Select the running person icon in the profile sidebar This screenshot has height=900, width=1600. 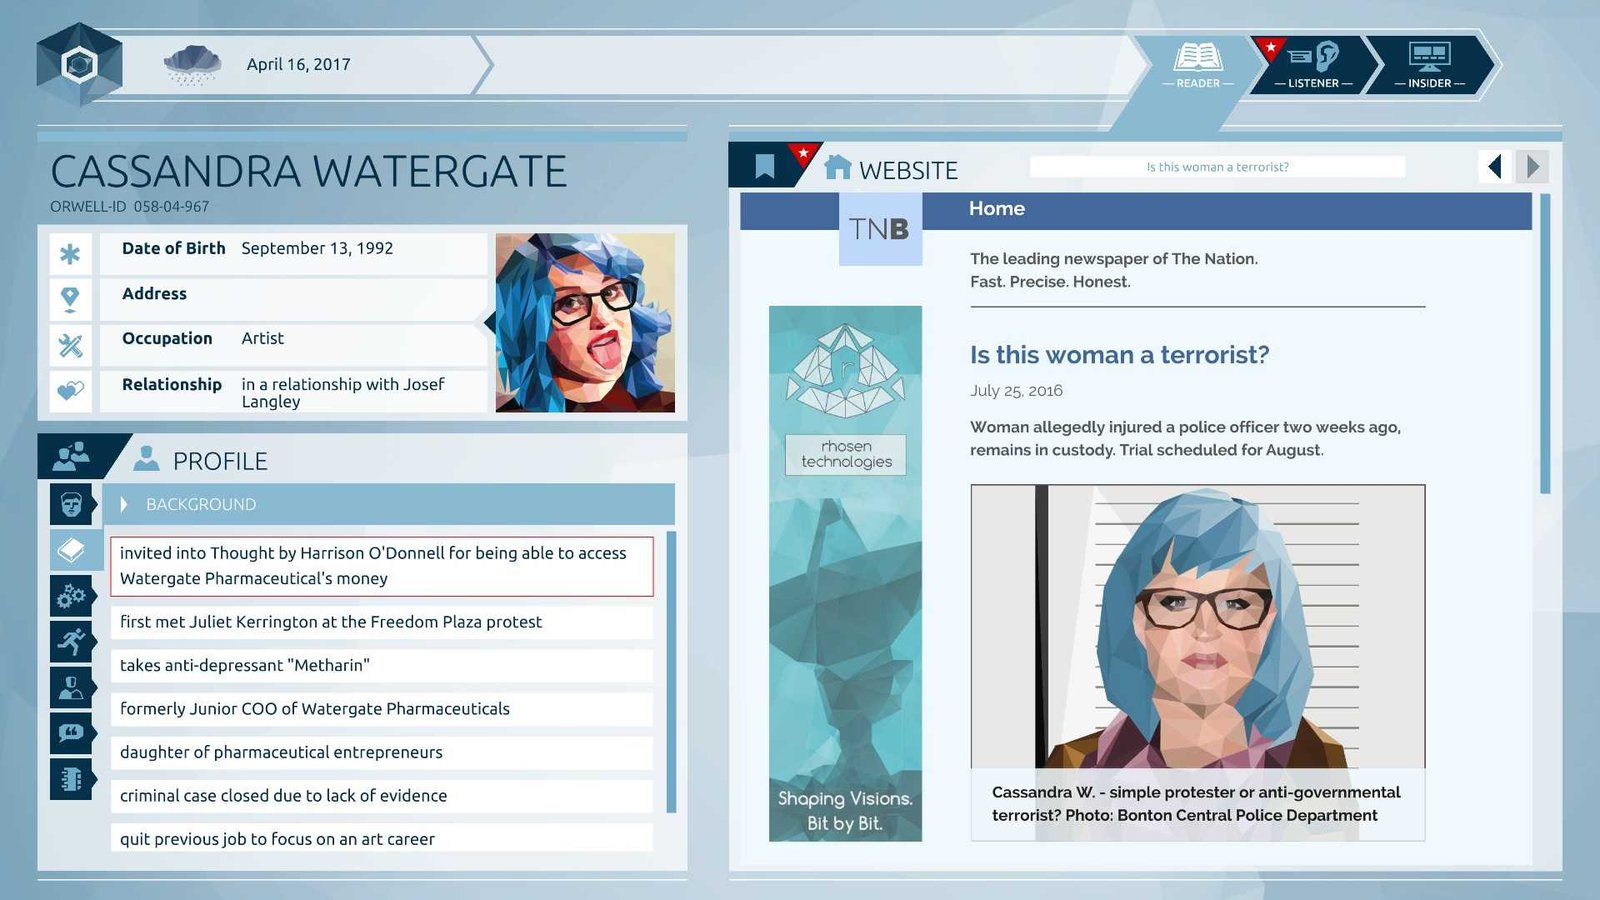pos(71,641)
